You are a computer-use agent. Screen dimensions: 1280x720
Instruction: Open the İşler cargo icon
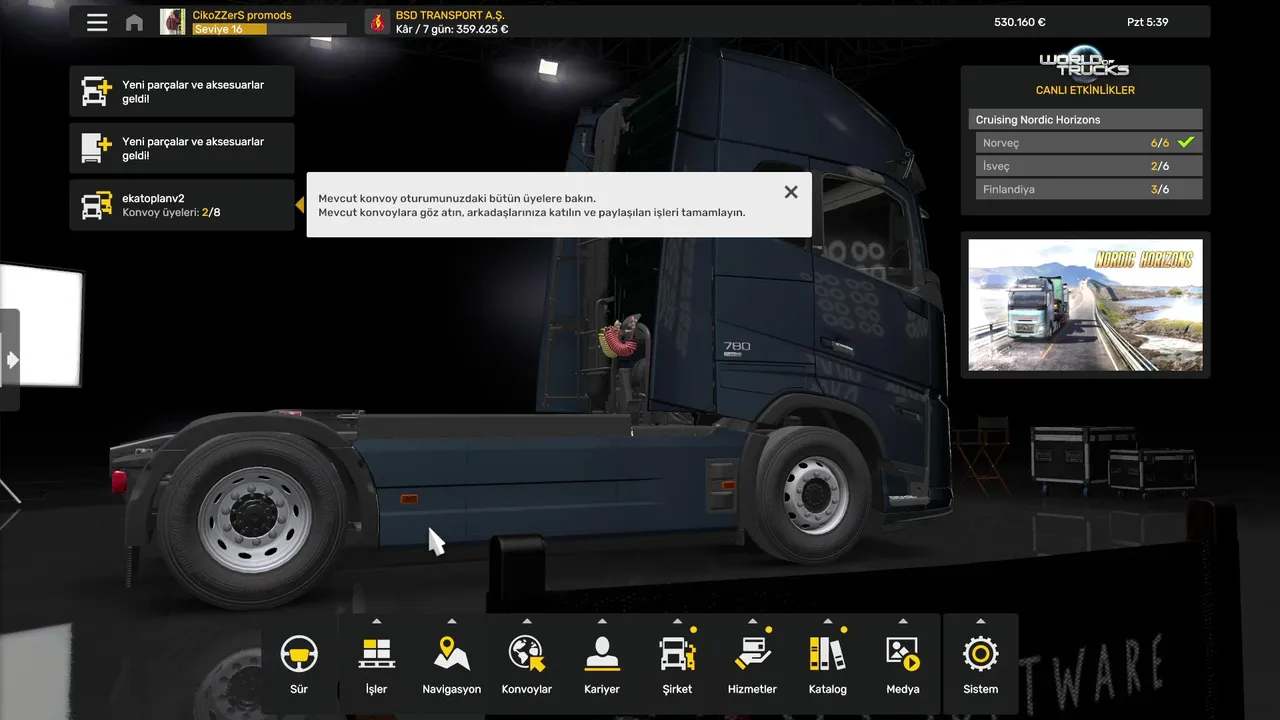tap(376, 654)
